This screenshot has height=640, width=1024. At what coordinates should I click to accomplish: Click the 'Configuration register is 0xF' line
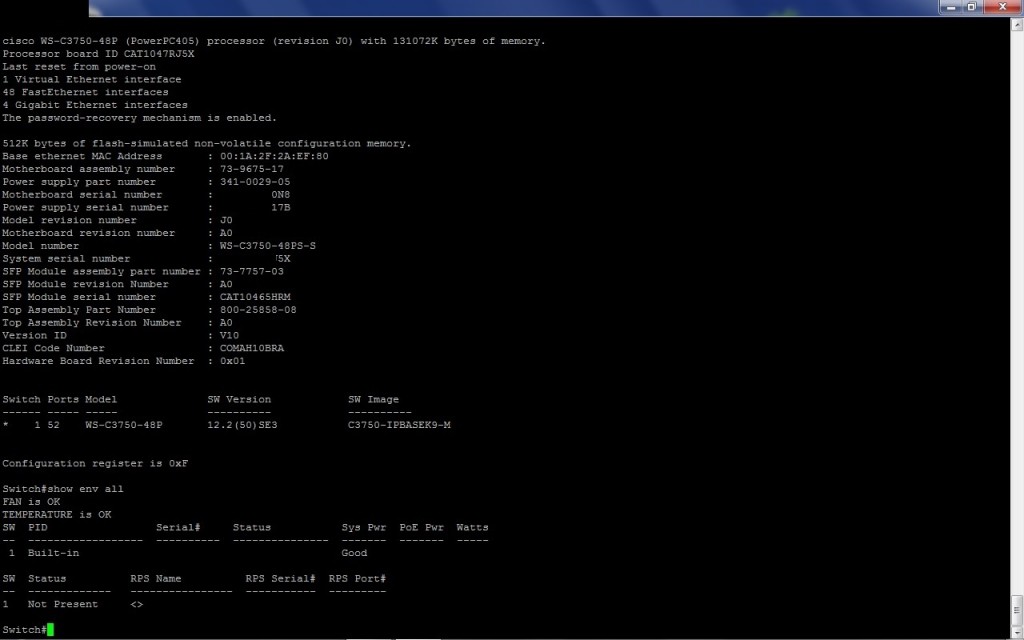pyautogui.click(x=95, y=463)
